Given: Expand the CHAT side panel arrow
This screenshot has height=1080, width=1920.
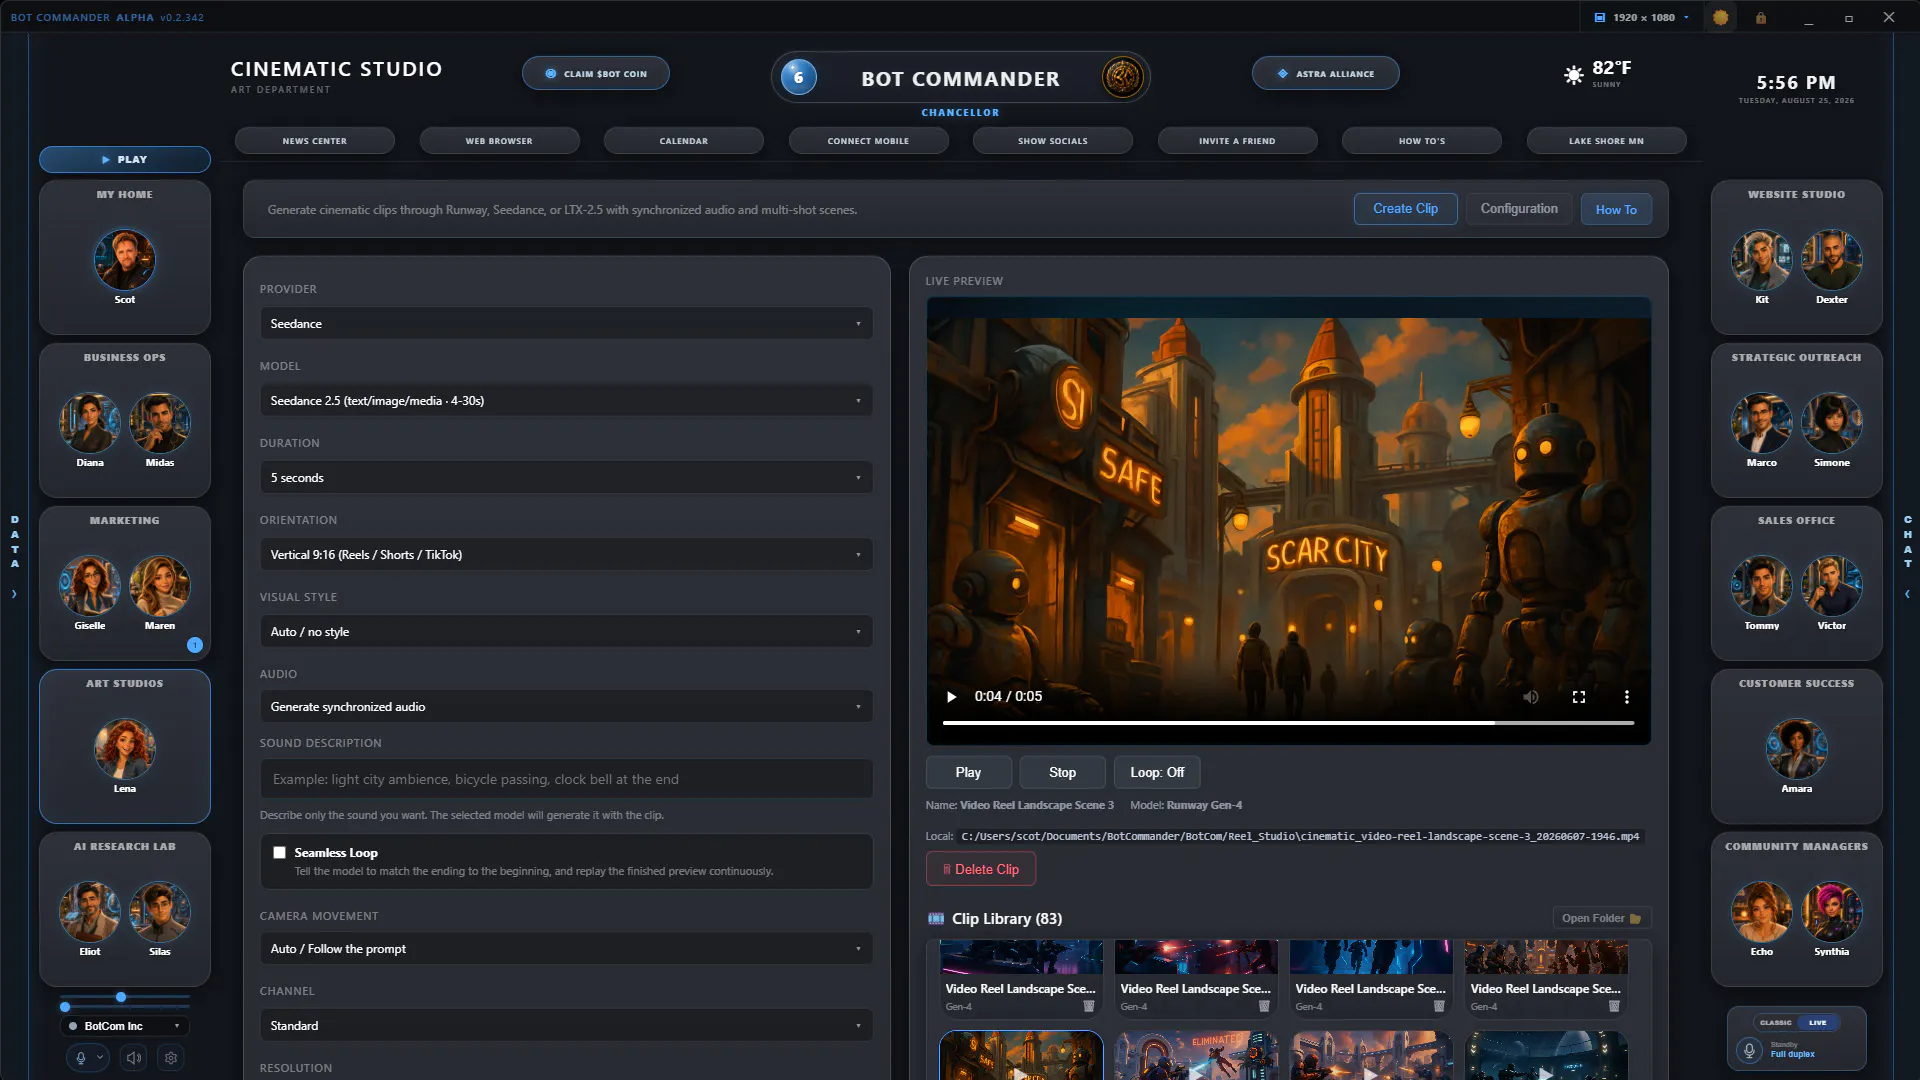Looking at the screenshot, I should [1907, 594].
